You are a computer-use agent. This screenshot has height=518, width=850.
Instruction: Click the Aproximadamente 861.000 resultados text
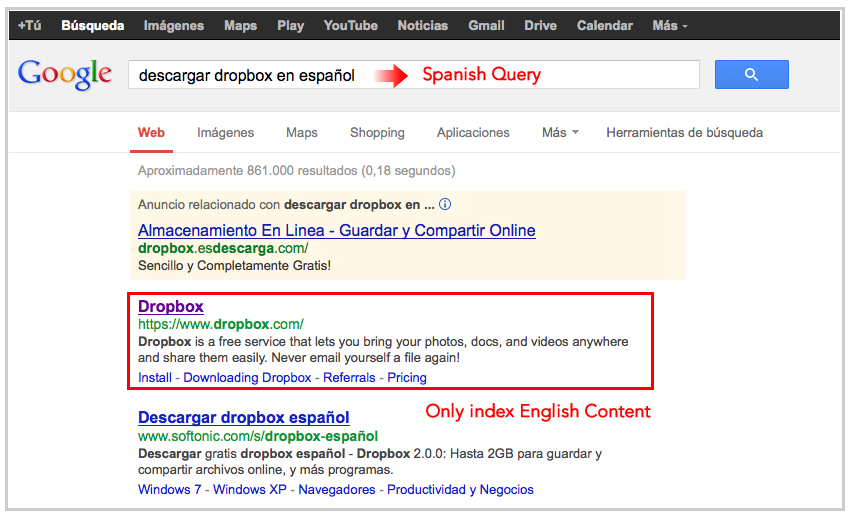pos(297,171)
